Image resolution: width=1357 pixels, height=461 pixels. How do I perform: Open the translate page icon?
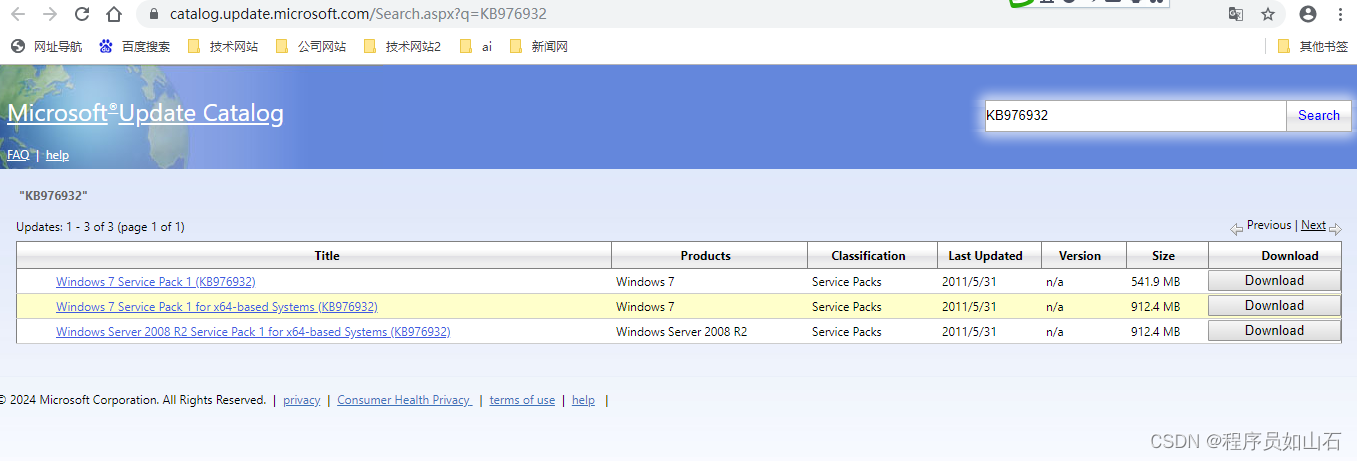[x=1236, y=14]
